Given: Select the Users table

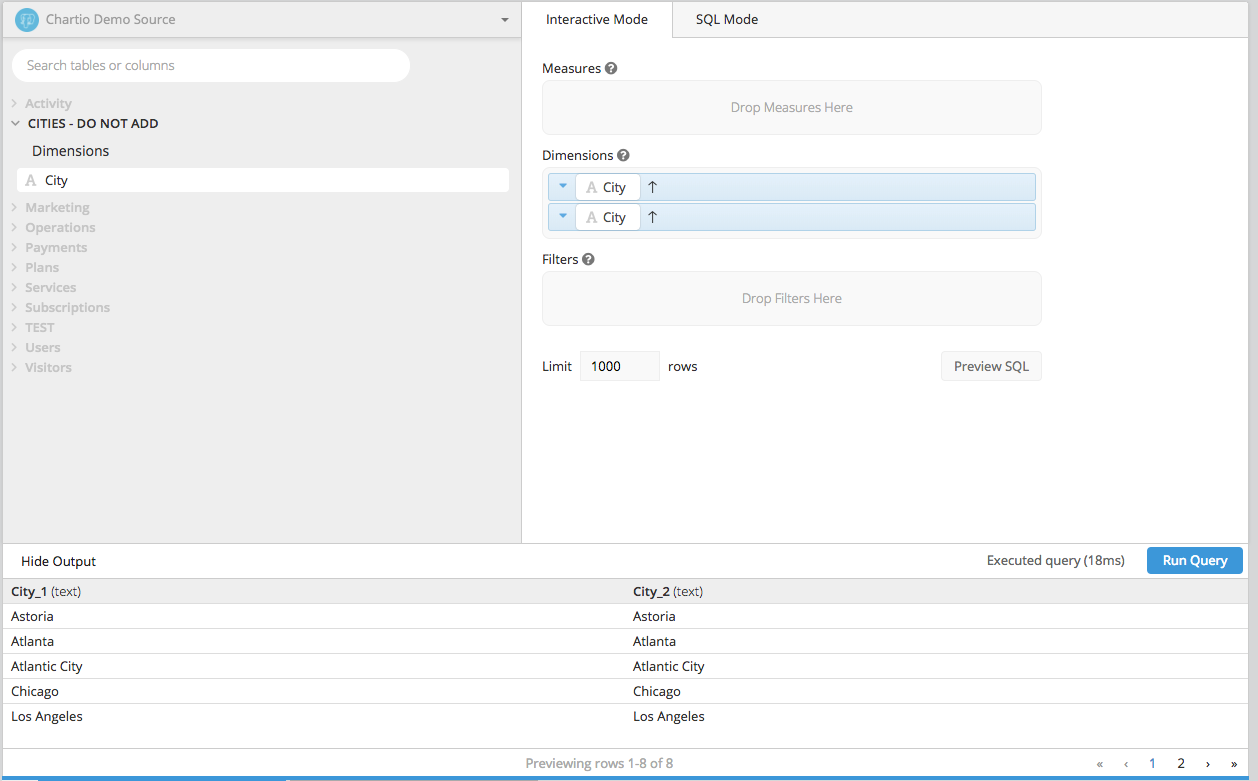Looking at the screenshot, I should 43,348.
